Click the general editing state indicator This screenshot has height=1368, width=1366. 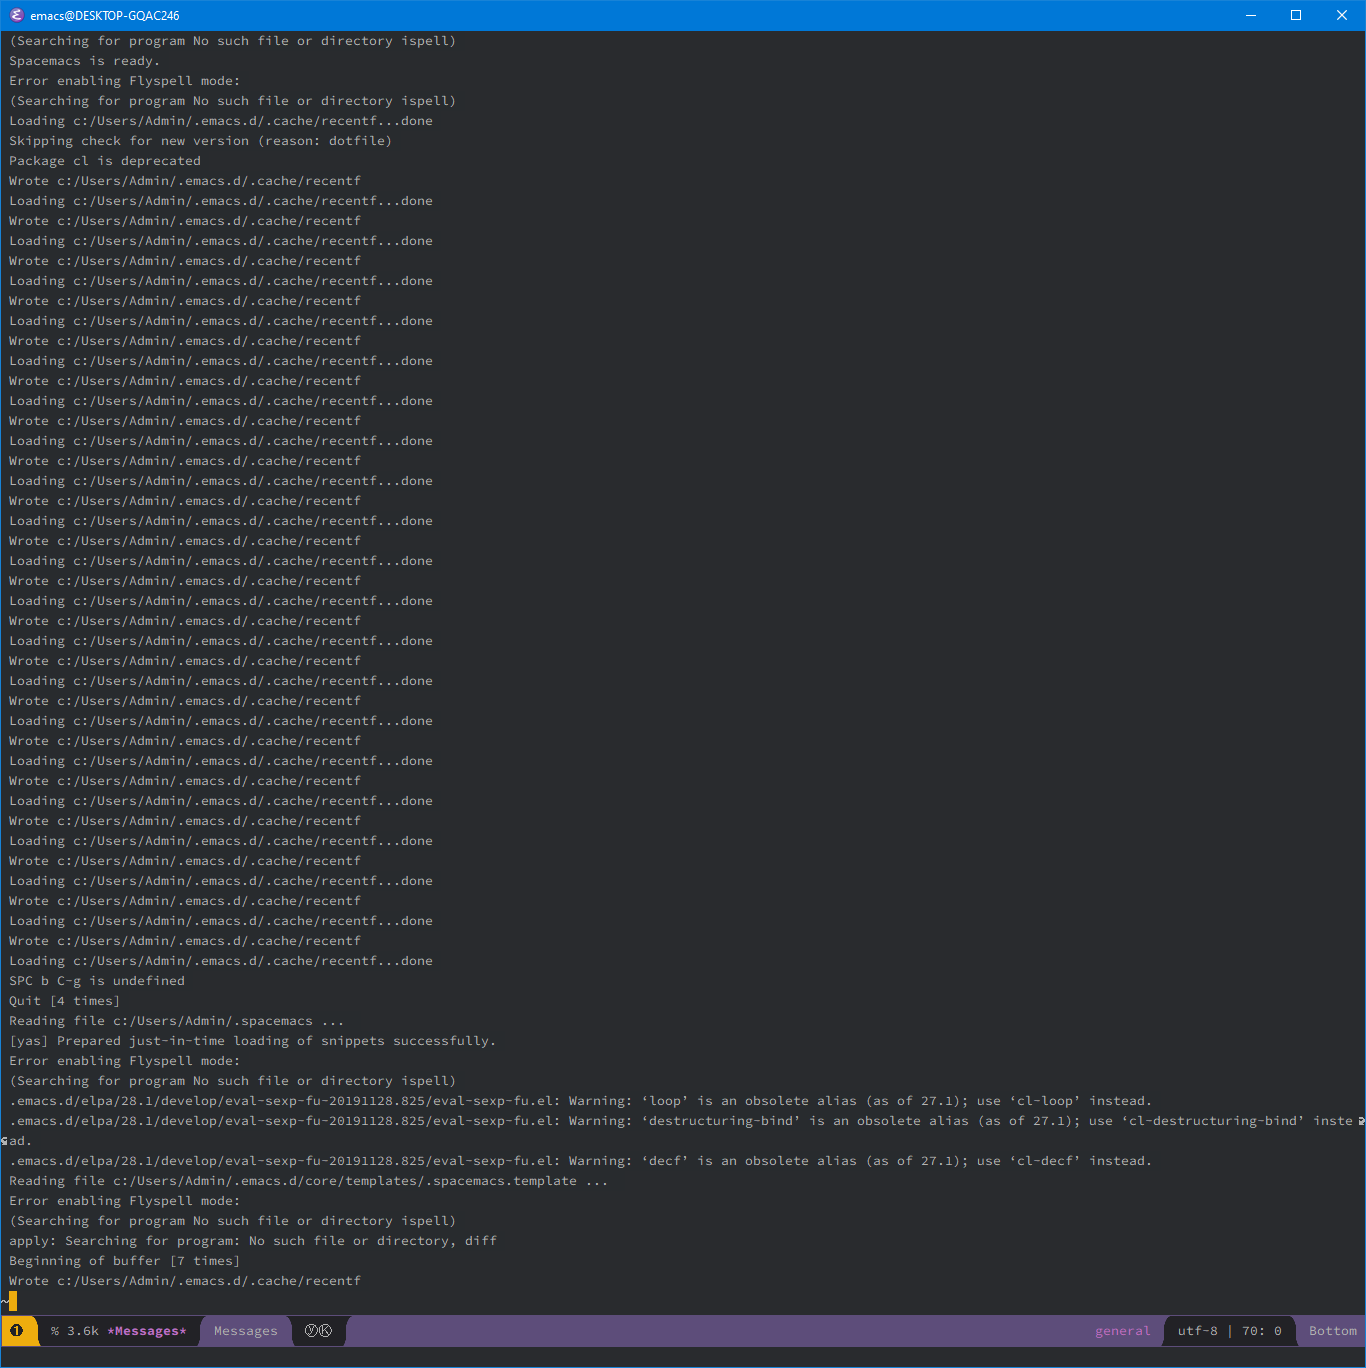pyautogui.click(x=1122, y=1331)
